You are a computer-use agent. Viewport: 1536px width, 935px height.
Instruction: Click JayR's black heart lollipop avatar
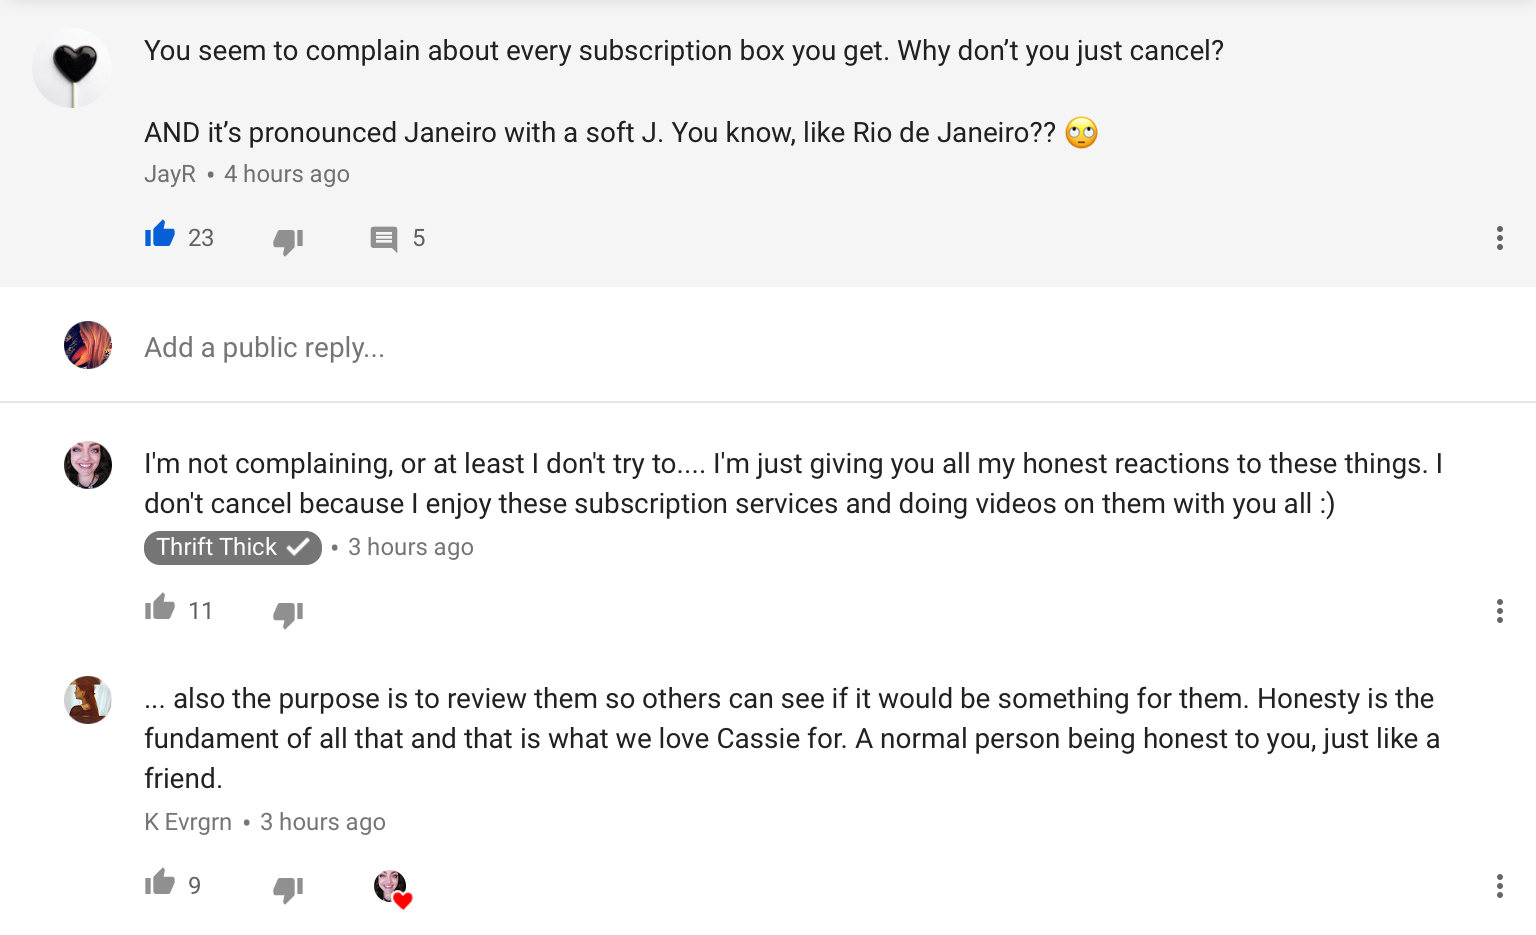(x=72, y=68)
